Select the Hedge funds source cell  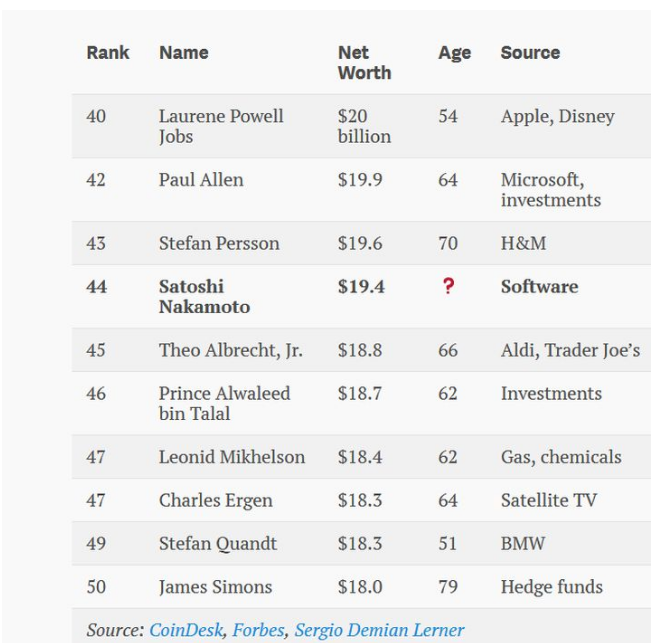[552, 587]
